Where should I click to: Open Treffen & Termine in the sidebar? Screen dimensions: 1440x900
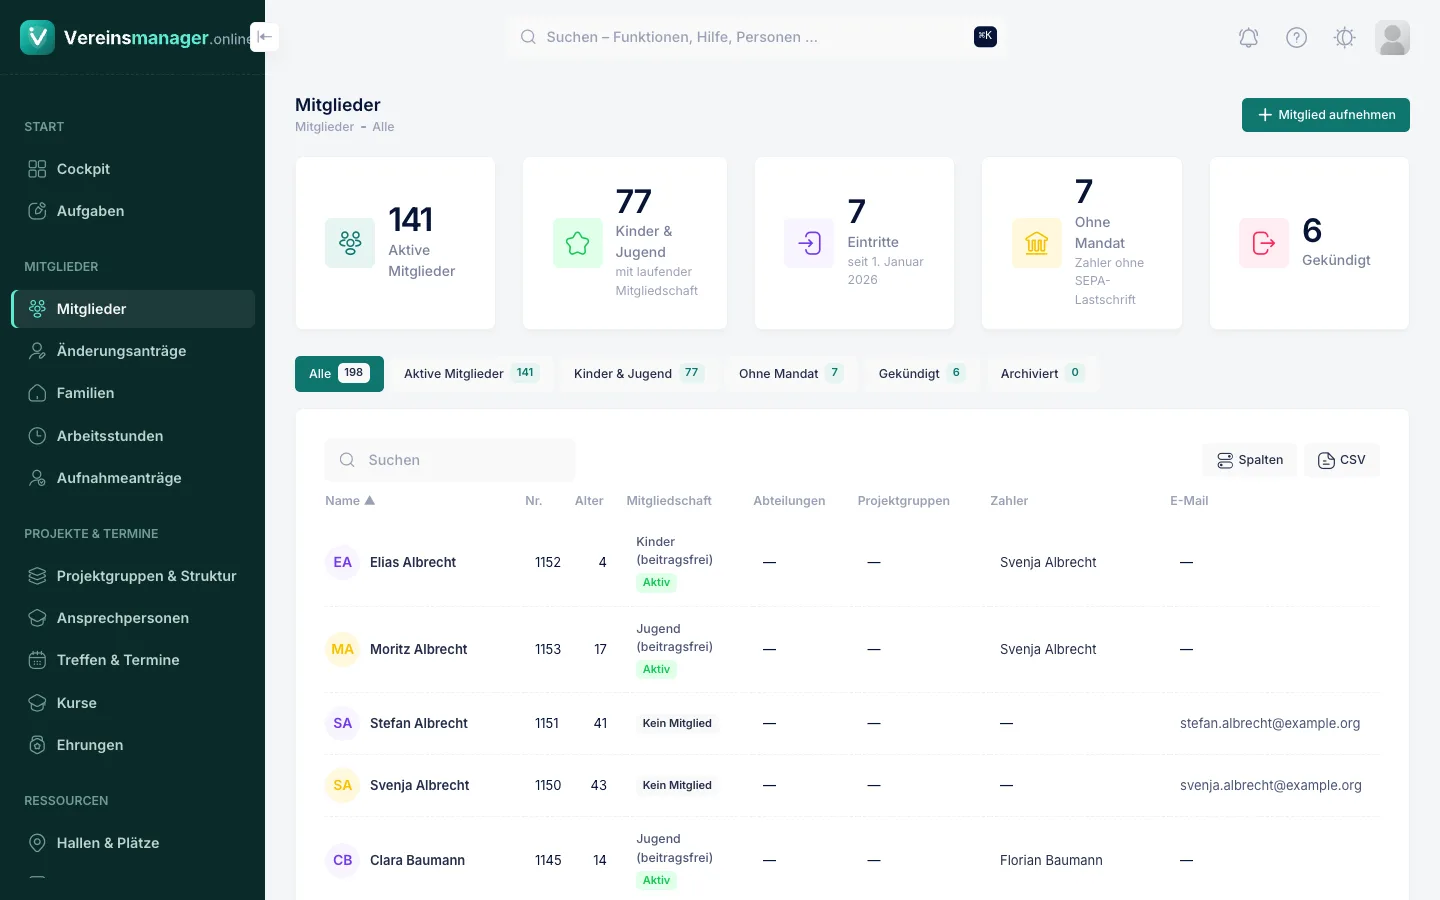click(133, 660)
